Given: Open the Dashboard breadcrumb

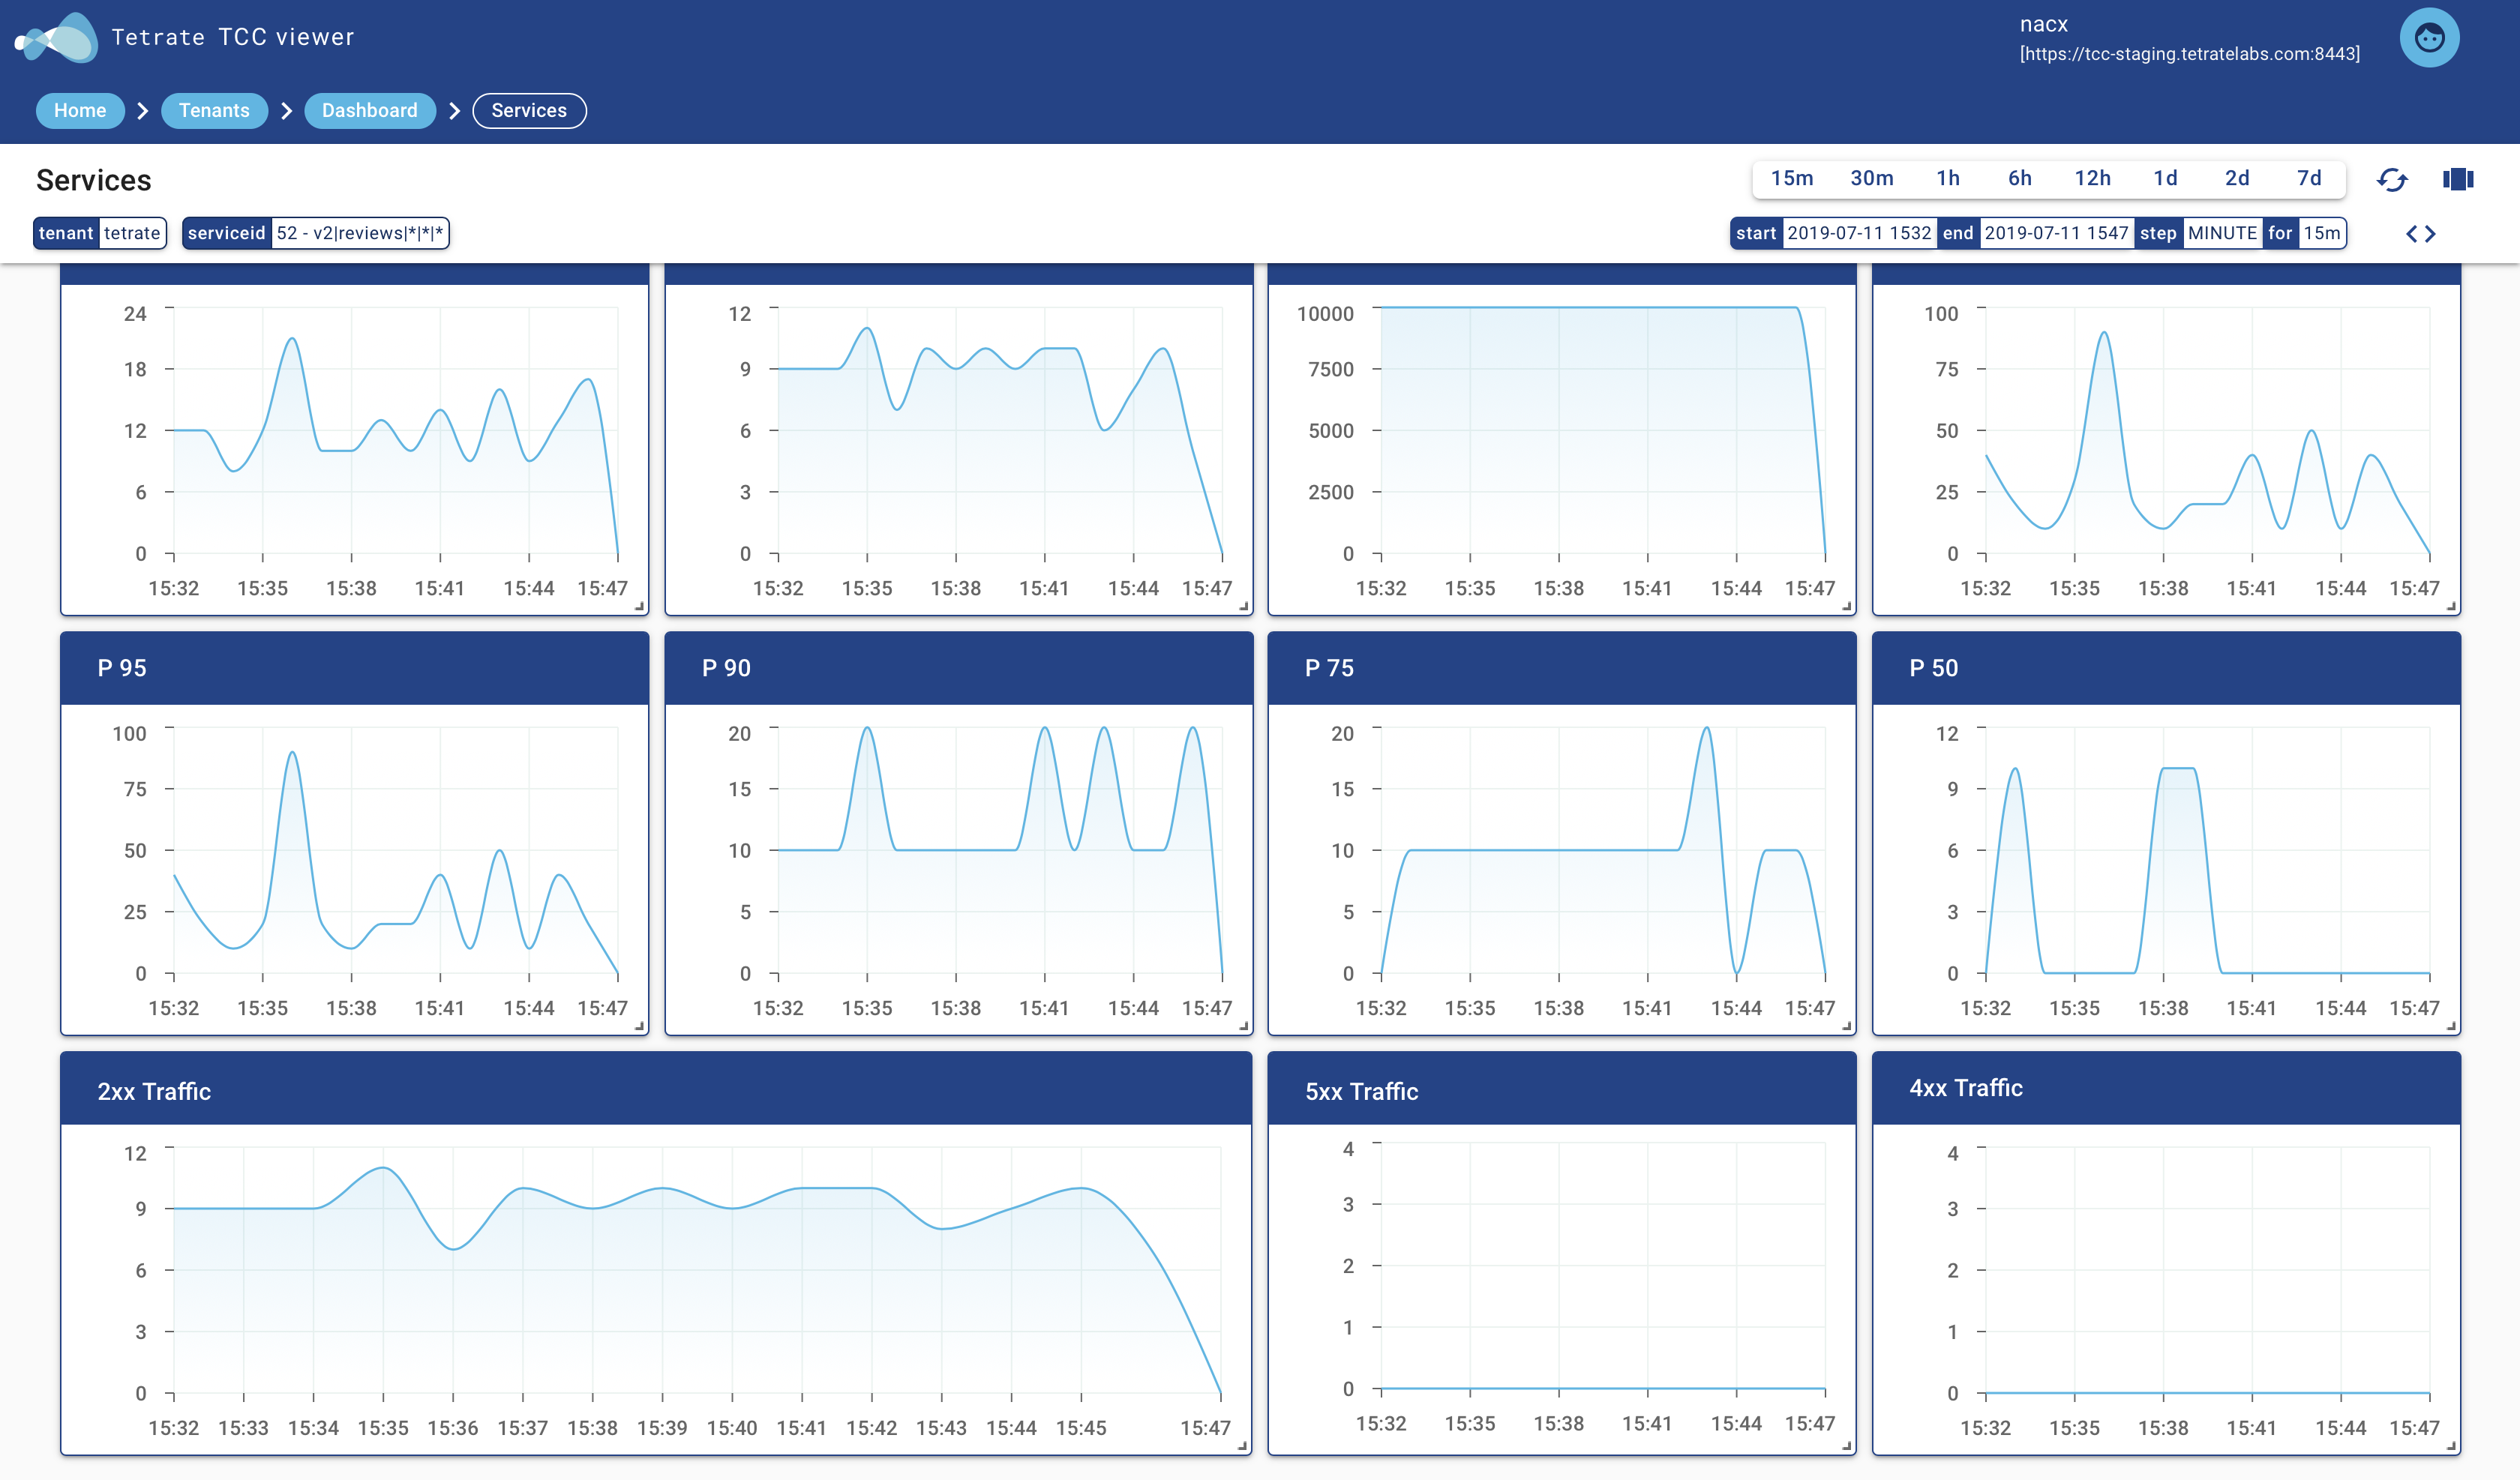Looking at the screenshot, I should tap(369, 110).
